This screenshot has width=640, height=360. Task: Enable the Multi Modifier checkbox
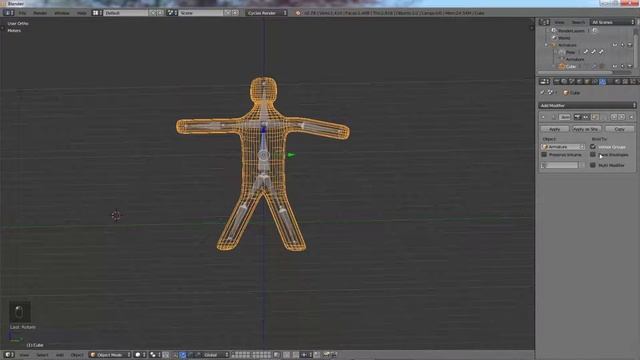(593, 165)
